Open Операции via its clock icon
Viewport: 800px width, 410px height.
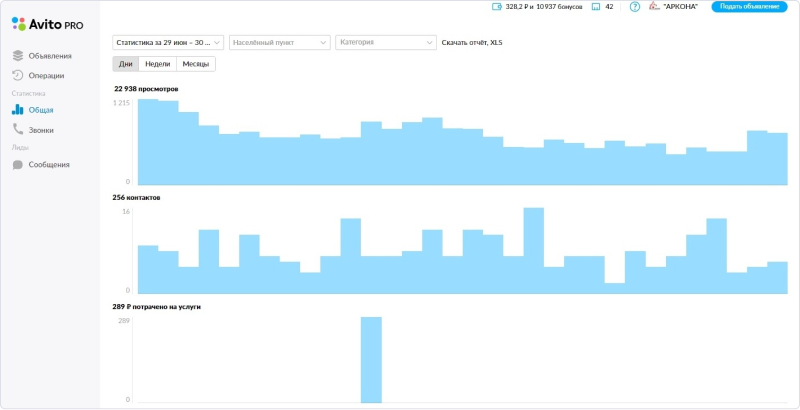coord(18,75)
